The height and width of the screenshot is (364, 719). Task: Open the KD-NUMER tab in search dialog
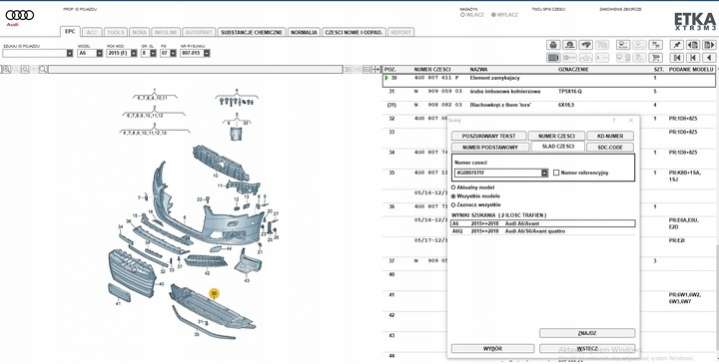click(610, 136)
